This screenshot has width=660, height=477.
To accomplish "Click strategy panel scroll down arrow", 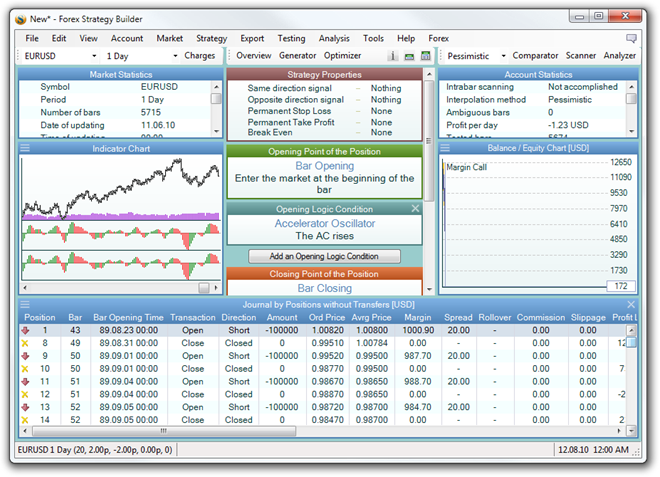I will click(x=429, y=289).
